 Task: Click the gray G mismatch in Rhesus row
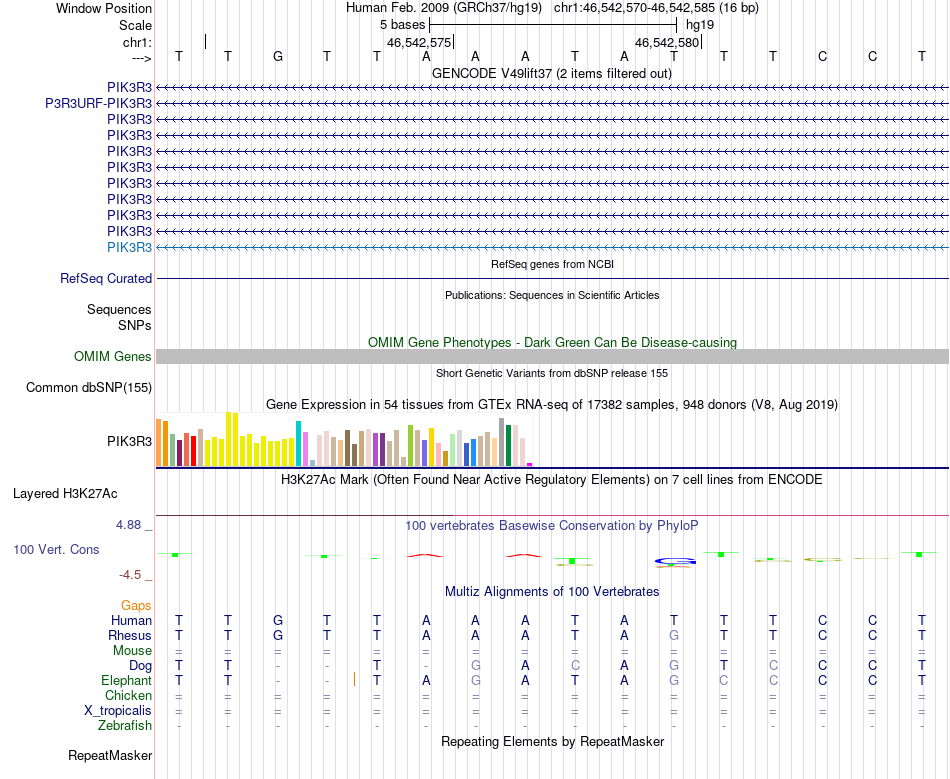pyautogui.click(x=674, y=635)
